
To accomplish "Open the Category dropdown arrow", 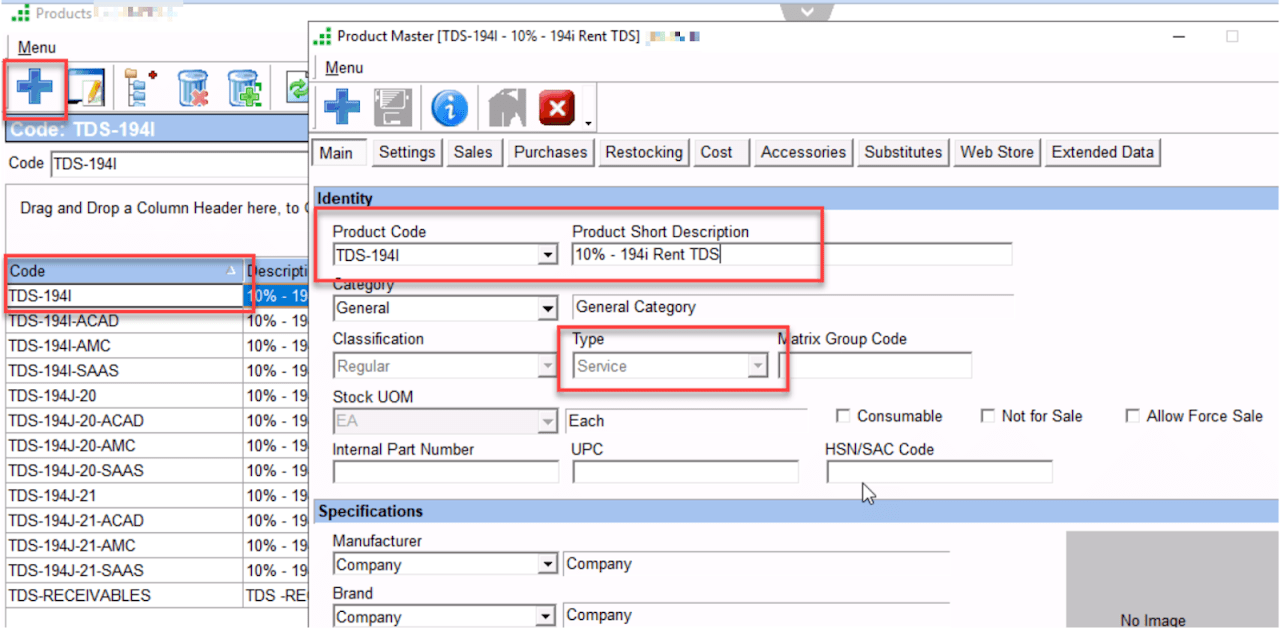I will click(x=547, y=309).
